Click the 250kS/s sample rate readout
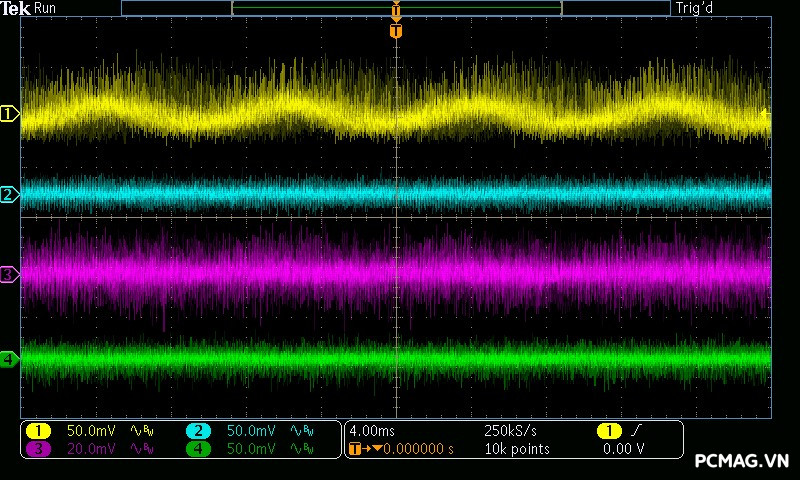Screen dimensions: 800x480 [x=510, y=430]
